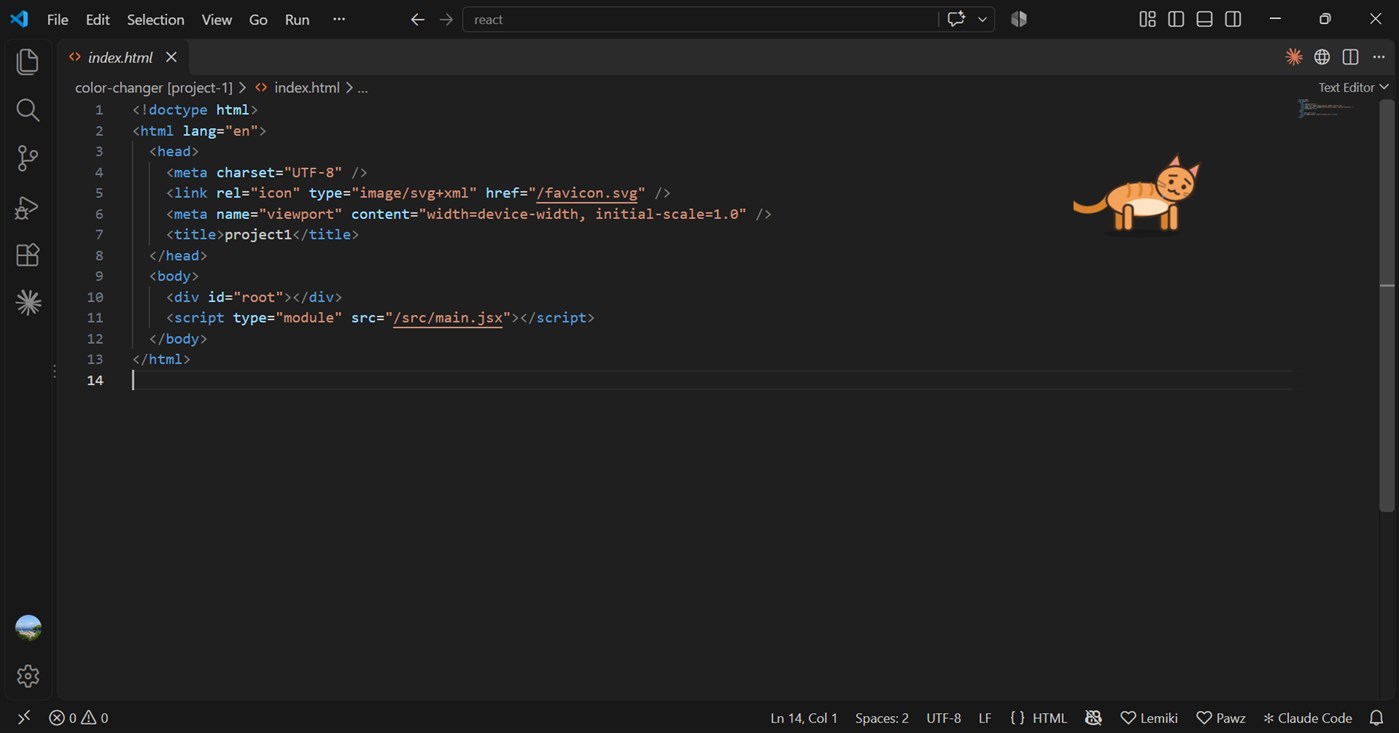The width and height of the screenshot is (1399, 733).
Task: Open the Run and Debug view
Action: coord(28,207)
